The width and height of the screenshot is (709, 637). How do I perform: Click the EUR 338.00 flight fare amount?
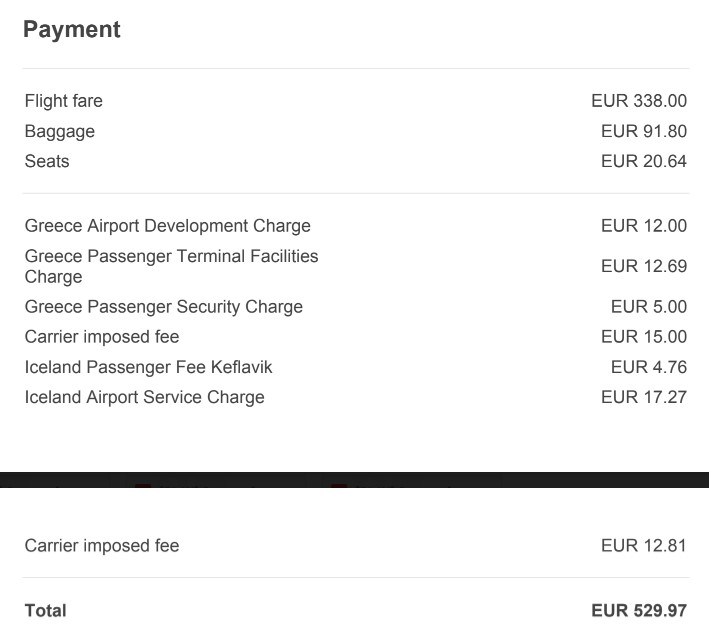point(639,101)
